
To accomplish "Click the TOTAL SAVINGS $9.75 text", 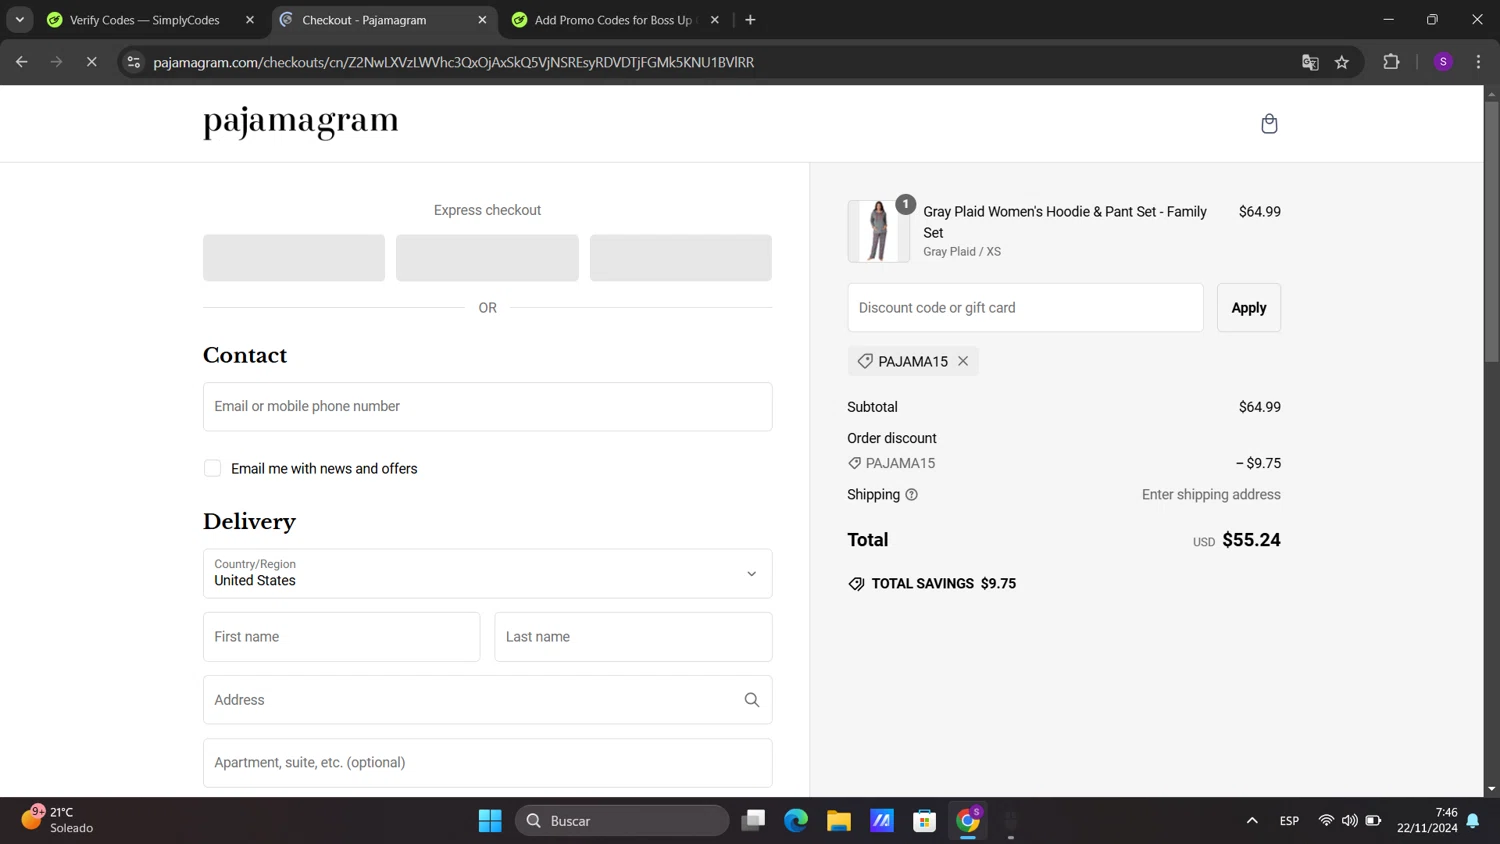I will pyautogui.click(x=943, y=584).
